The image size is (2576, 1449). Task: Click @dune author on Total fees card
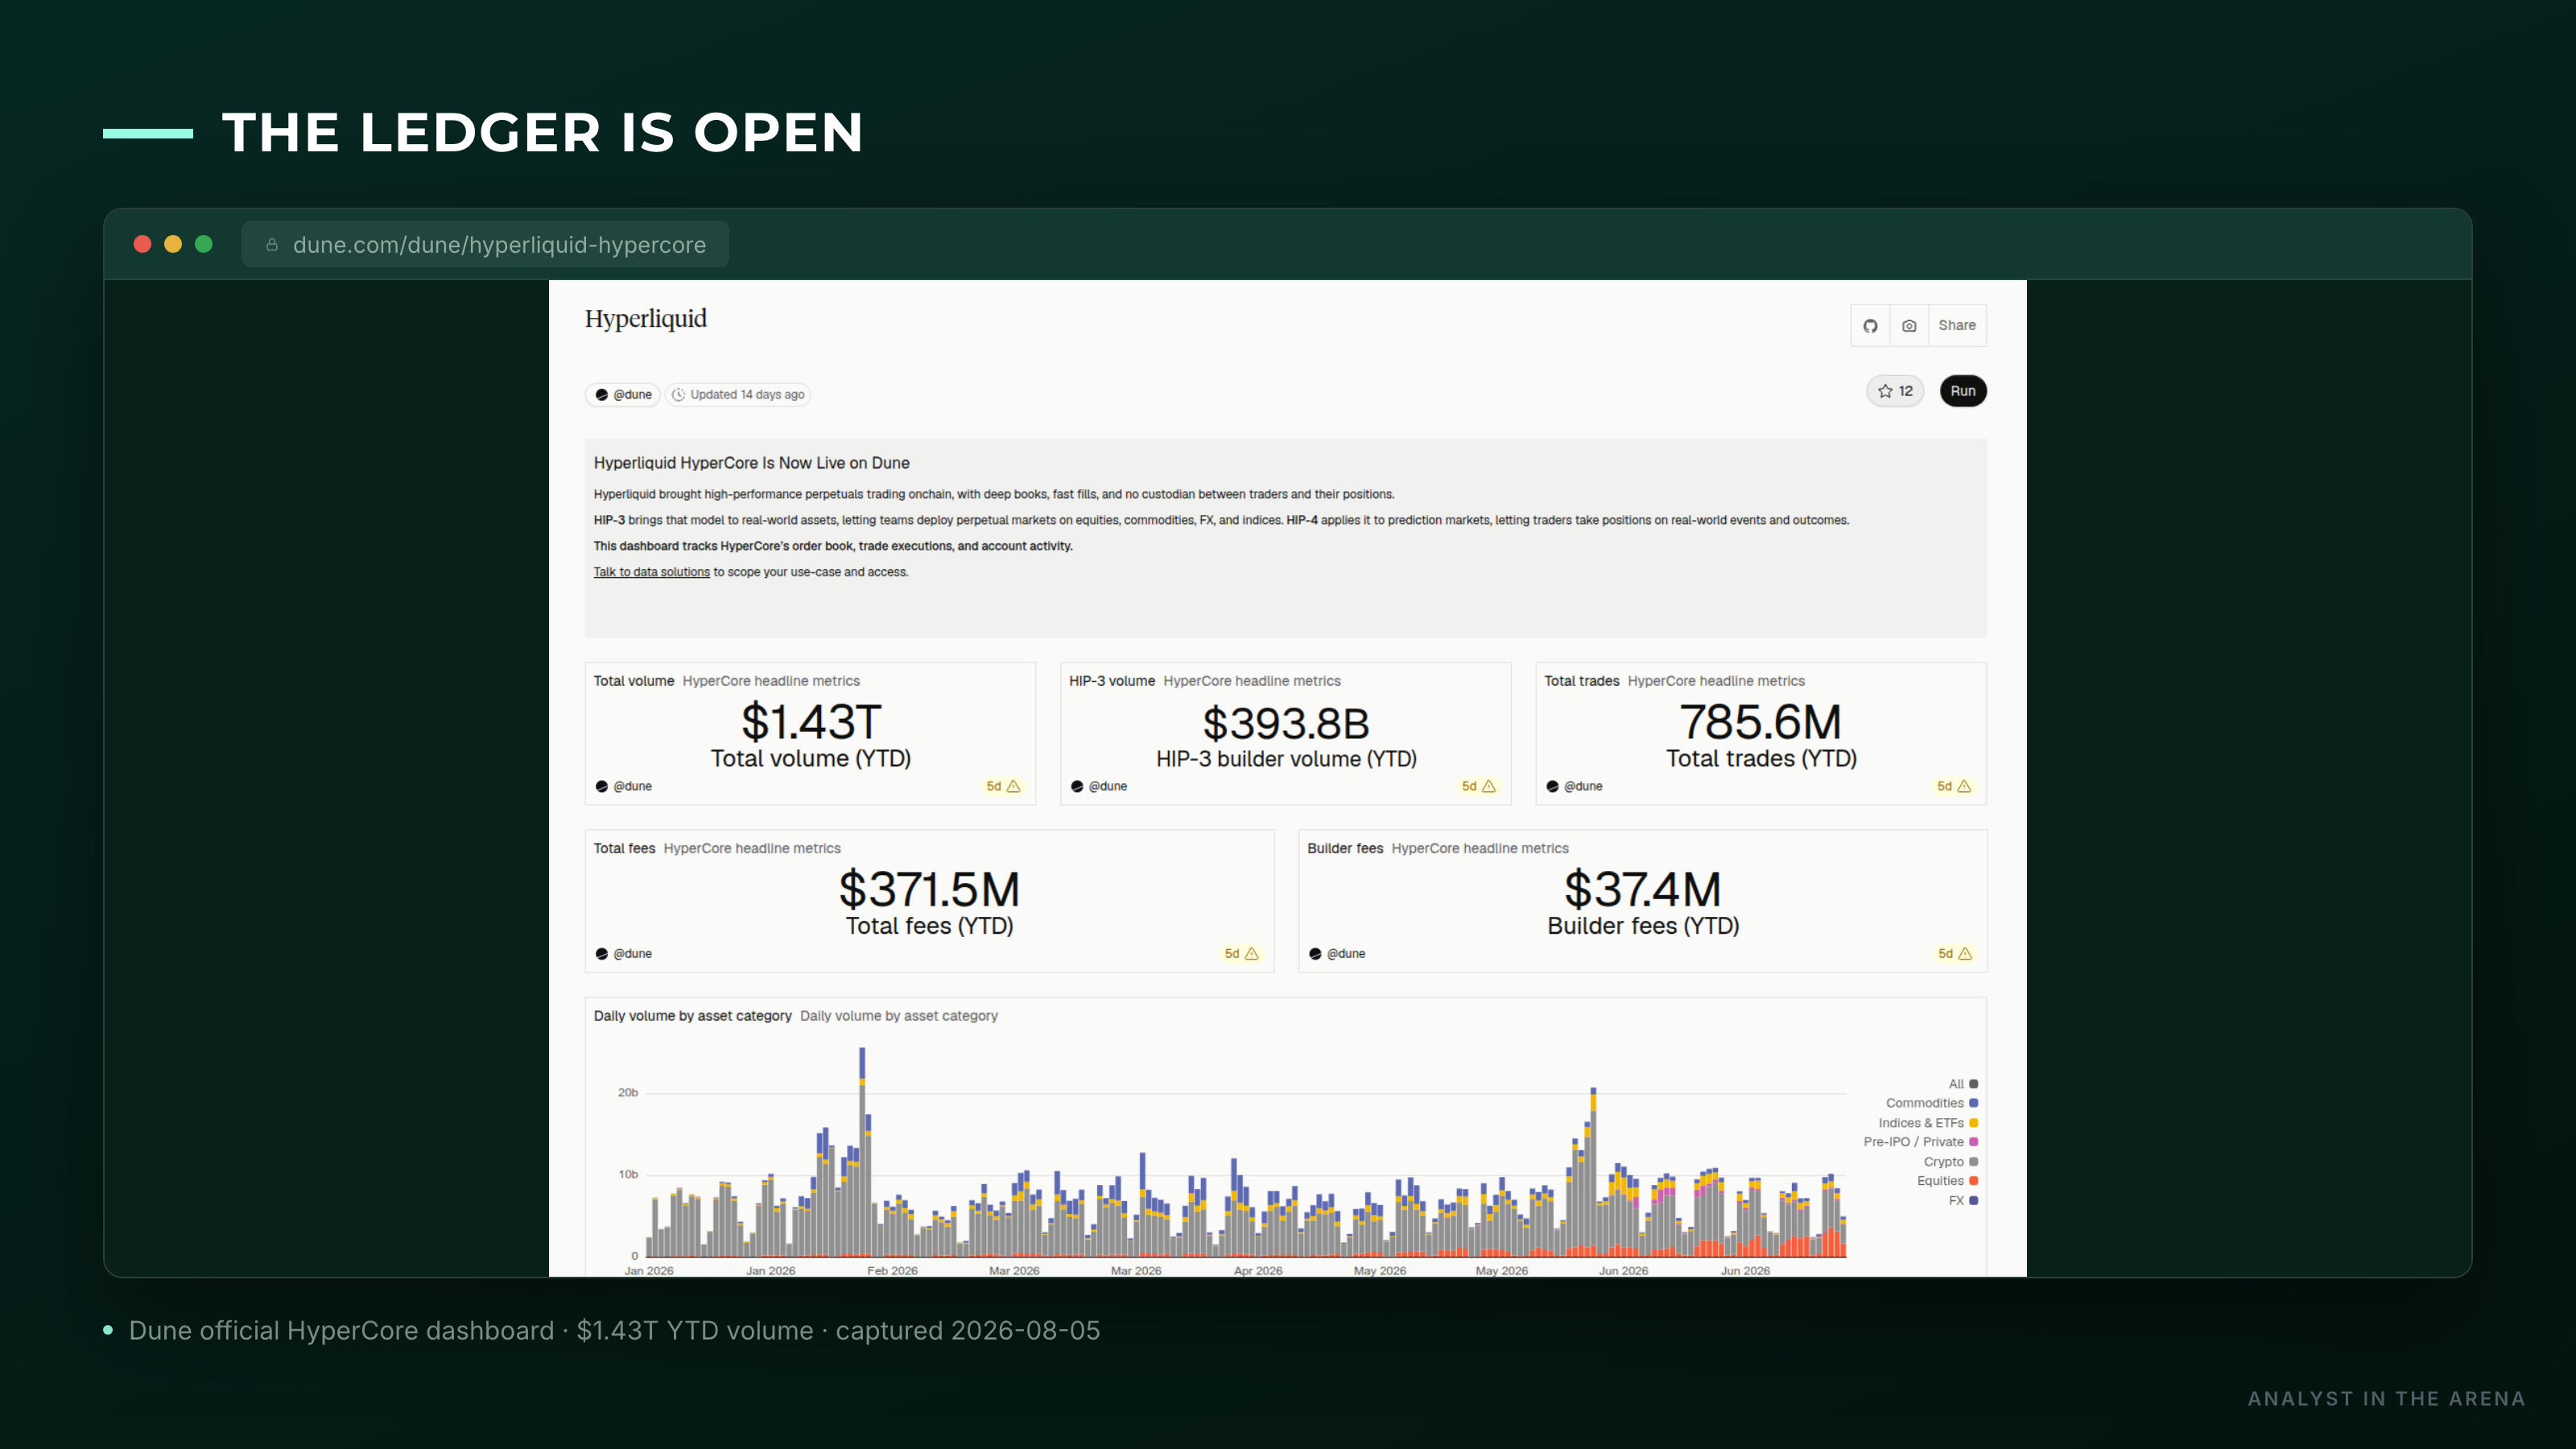623,954
